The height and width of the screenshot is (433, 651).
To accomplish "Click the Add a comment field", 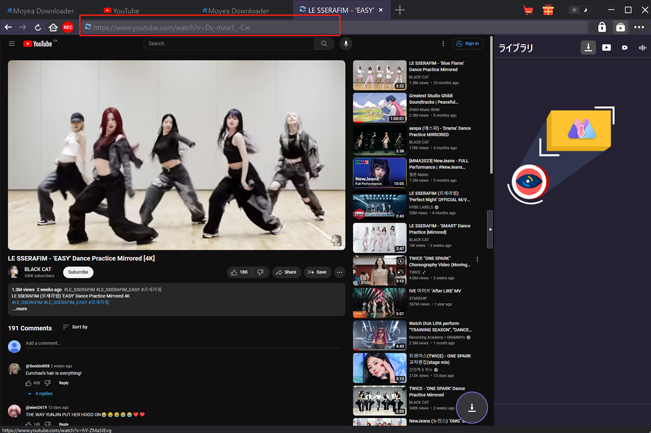I will click(183, 344).
